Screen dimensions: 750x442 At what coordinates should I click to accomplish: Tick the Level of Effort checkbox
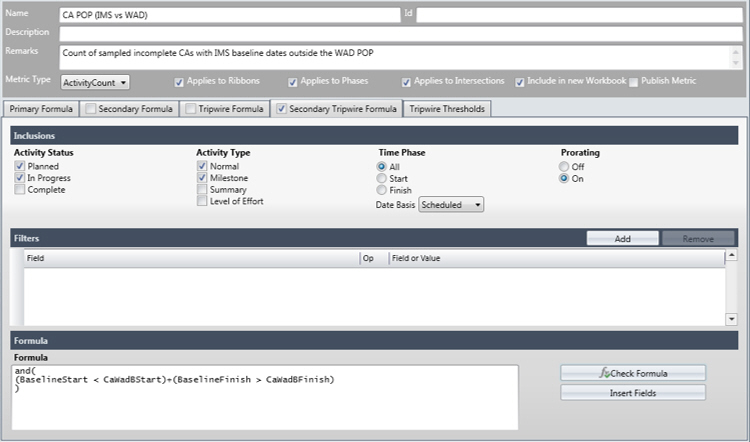(x=202, y=201)
